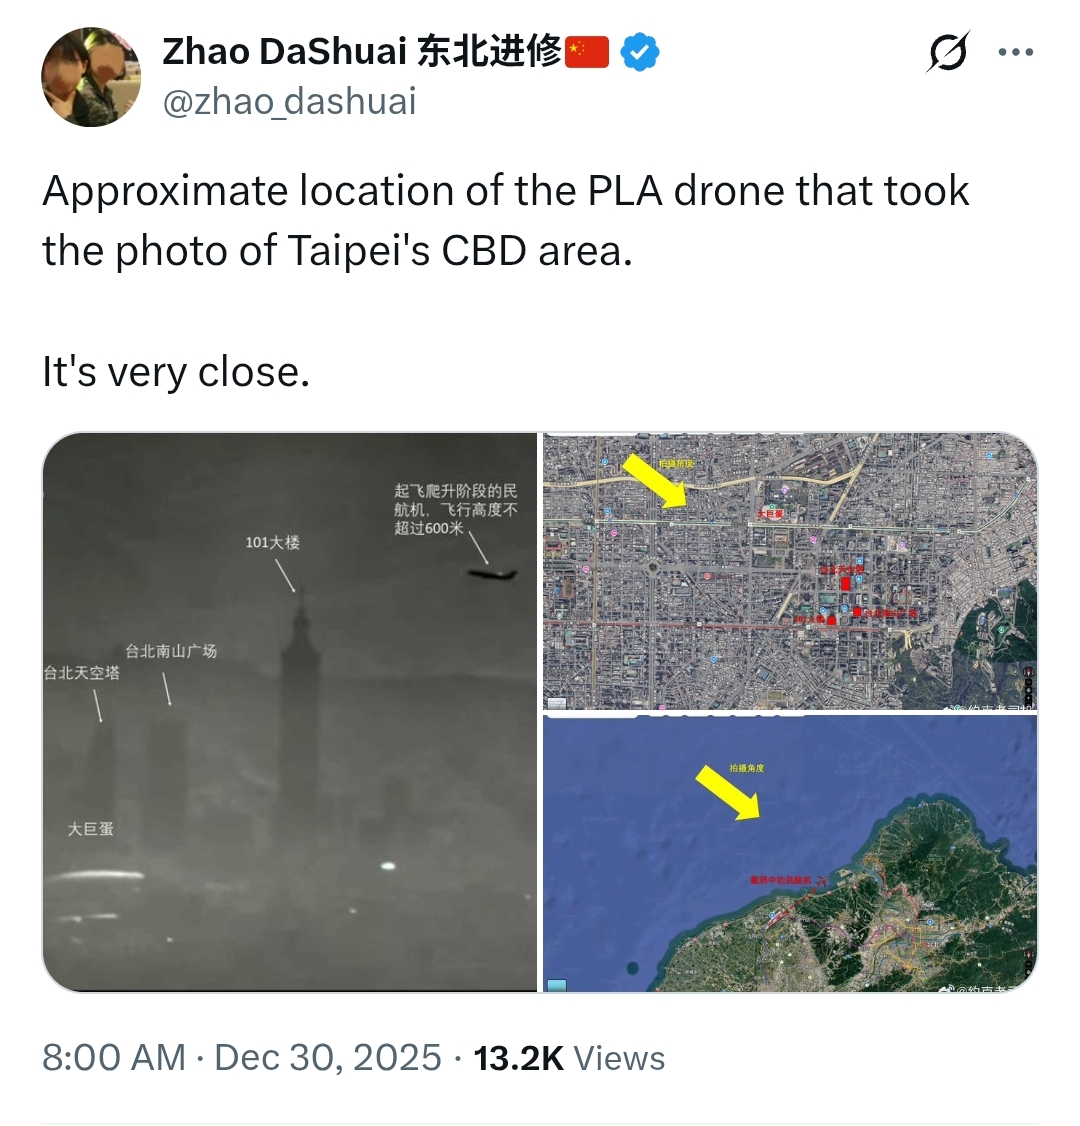Click the 'It's very close.' sentence
This screenshot has height=1126, width=1080.
[x=176, y=372]
